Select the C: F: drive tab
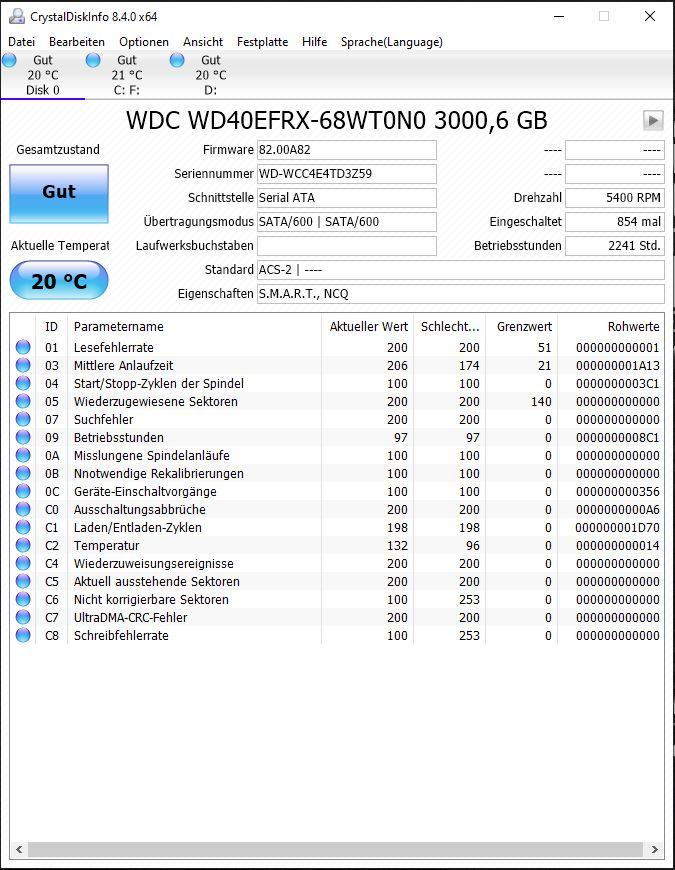 coord(126,75)
